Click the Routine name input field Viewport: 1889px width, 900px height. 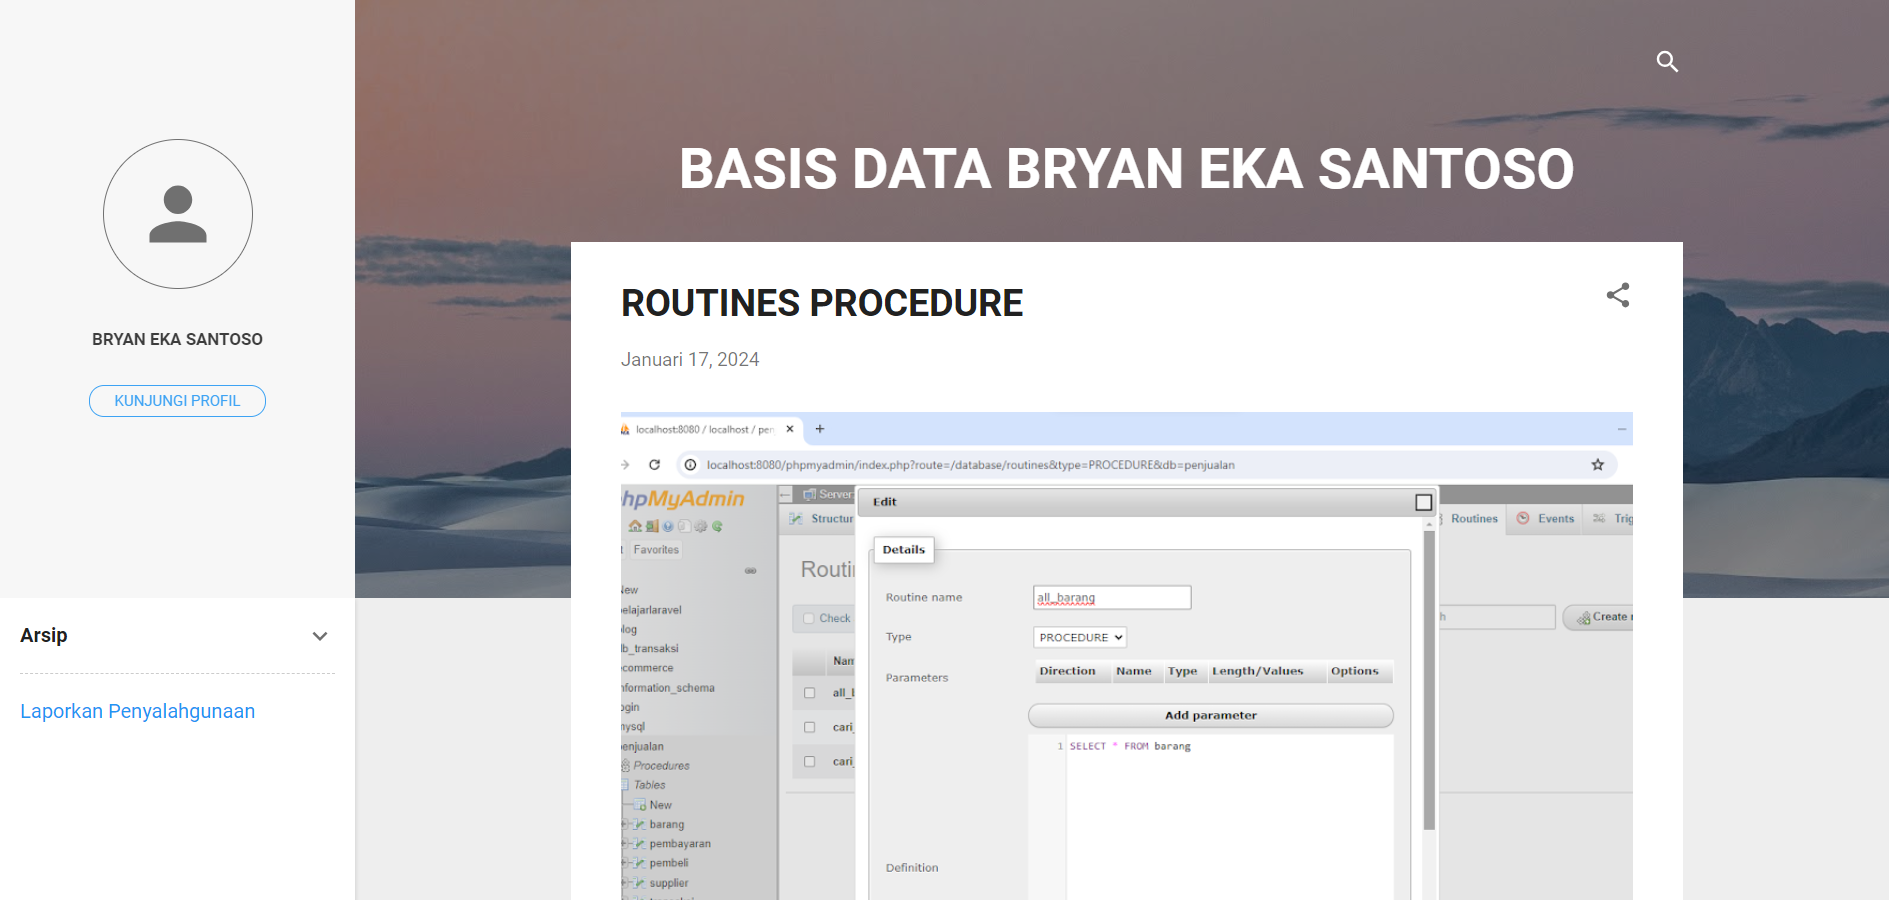click(x=1112, y=597)
